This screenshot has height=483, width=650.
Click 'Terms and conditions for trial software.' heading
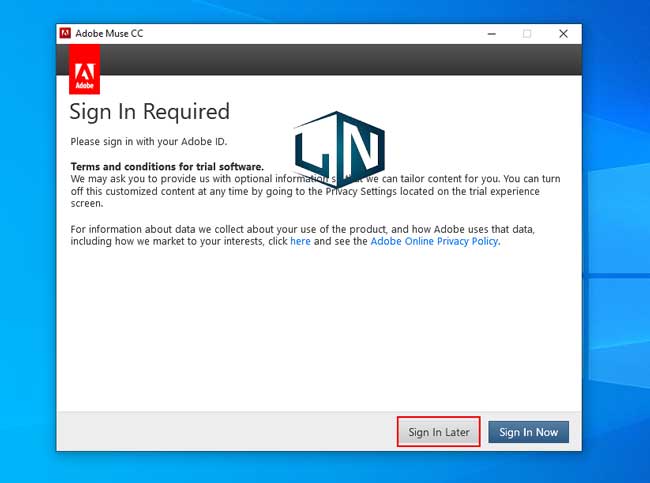pos(167,167)
